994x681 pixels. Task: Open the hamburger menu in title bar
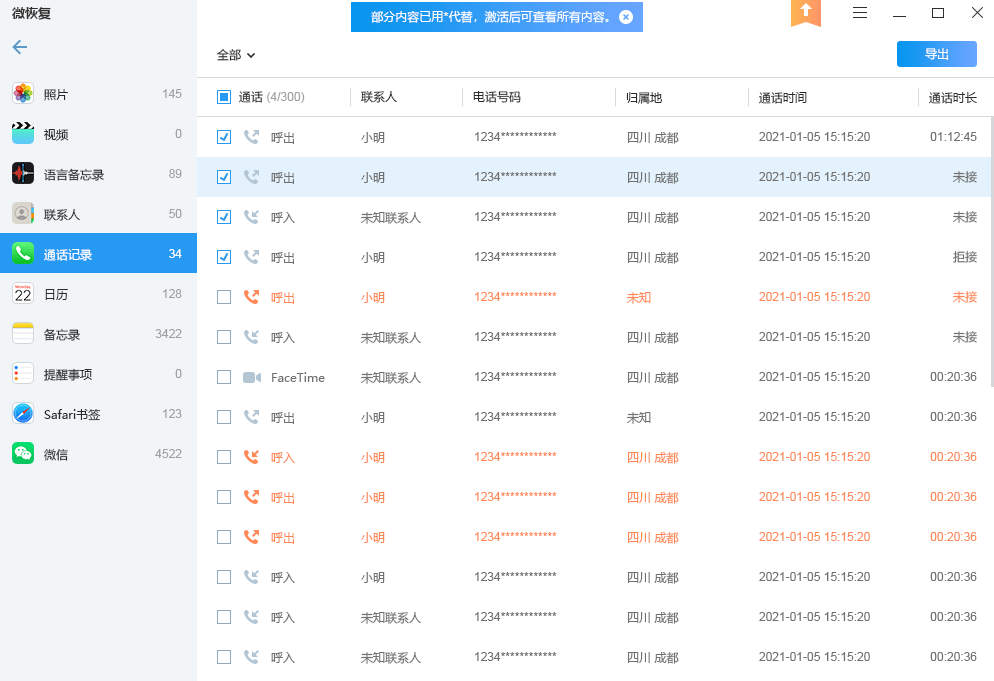[860, 13]
